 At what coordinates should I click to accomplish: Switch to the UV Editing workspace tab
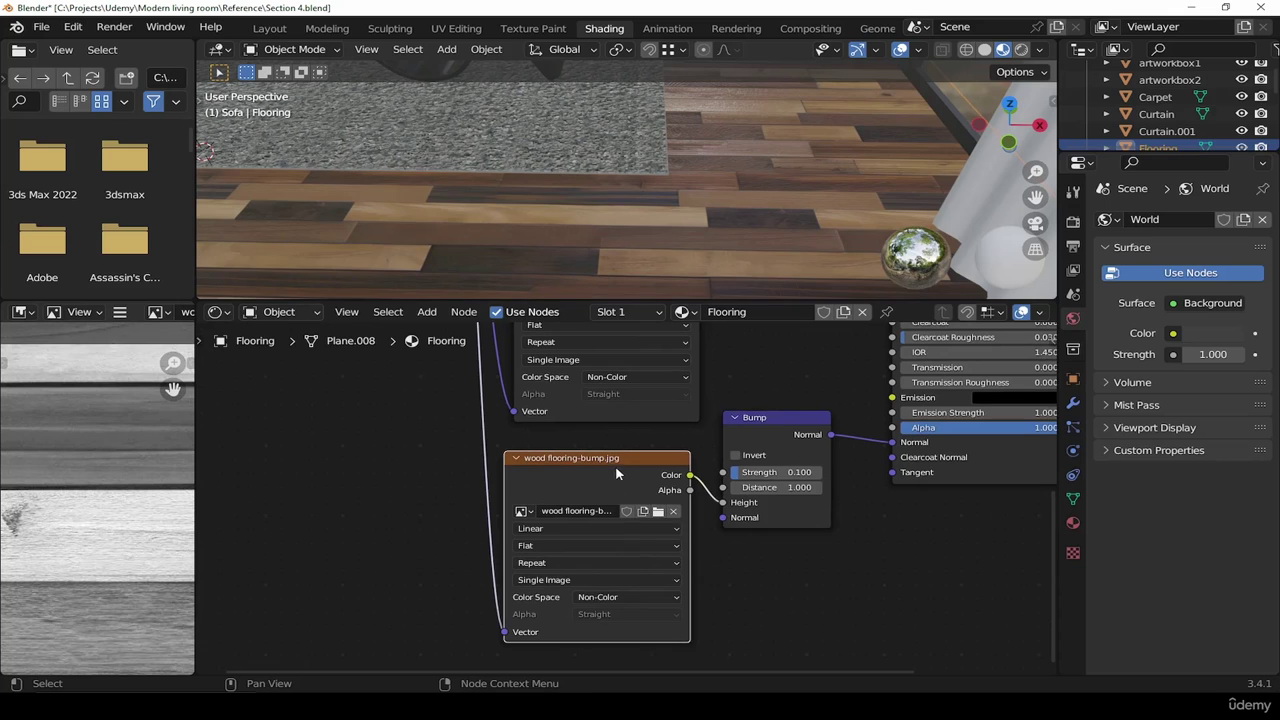click(456, 28)
